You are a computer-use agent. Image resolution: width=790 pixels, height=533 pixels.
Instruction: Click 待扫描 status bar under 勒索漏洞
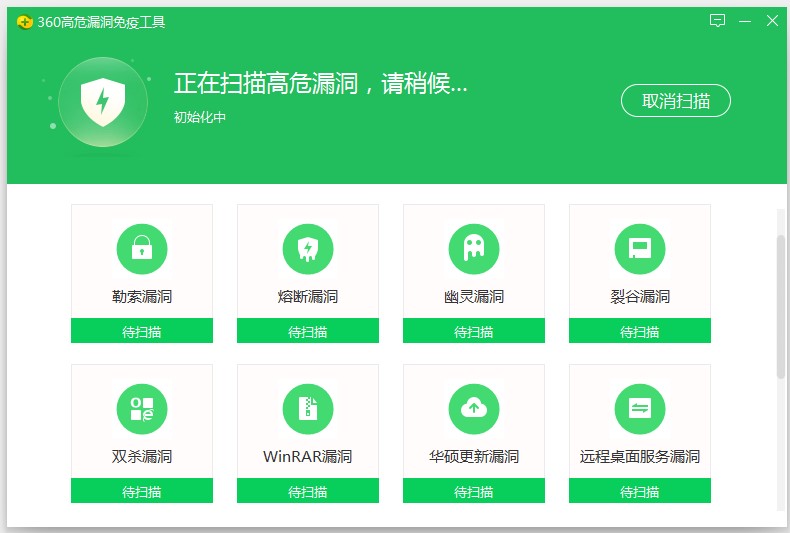click(x=141, y=331)
